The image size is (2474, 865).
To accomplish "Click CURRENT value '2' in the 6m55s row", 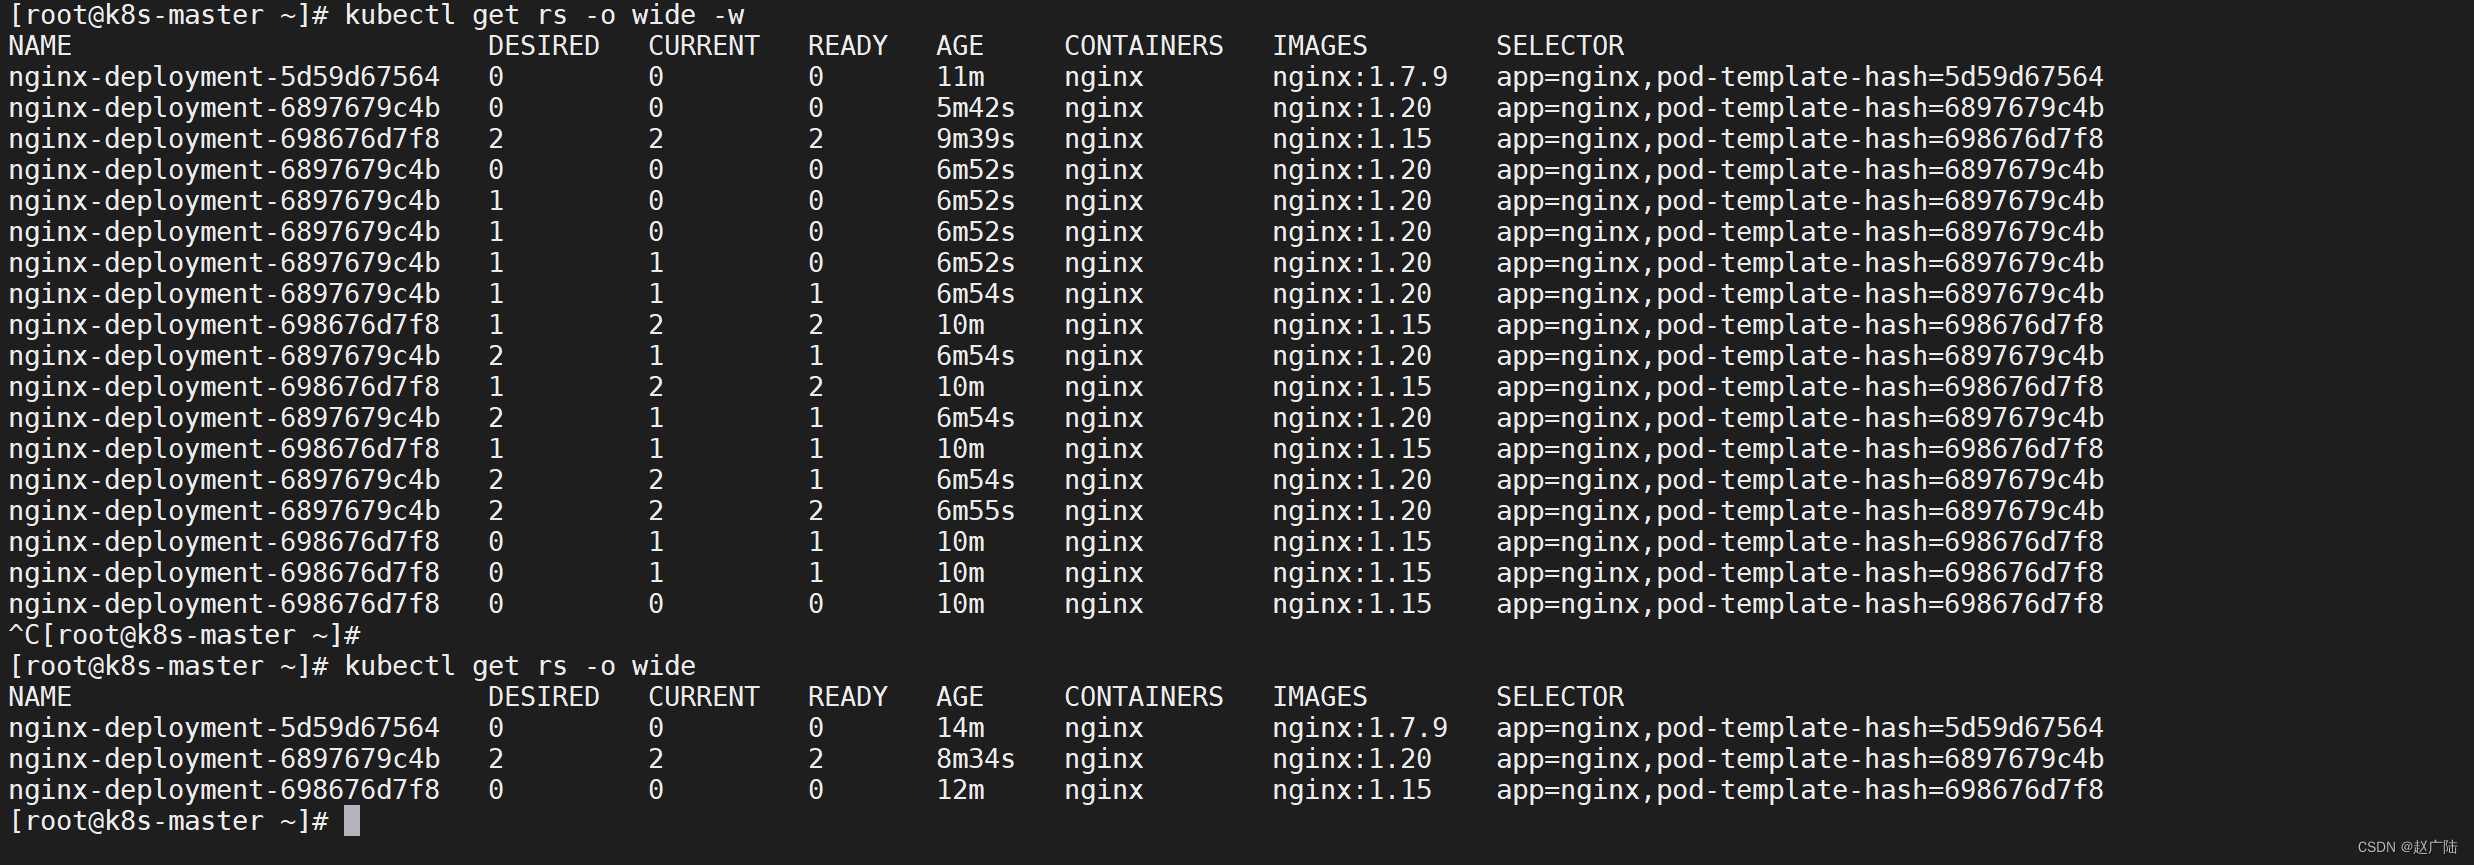I will (x=656, y=511).
